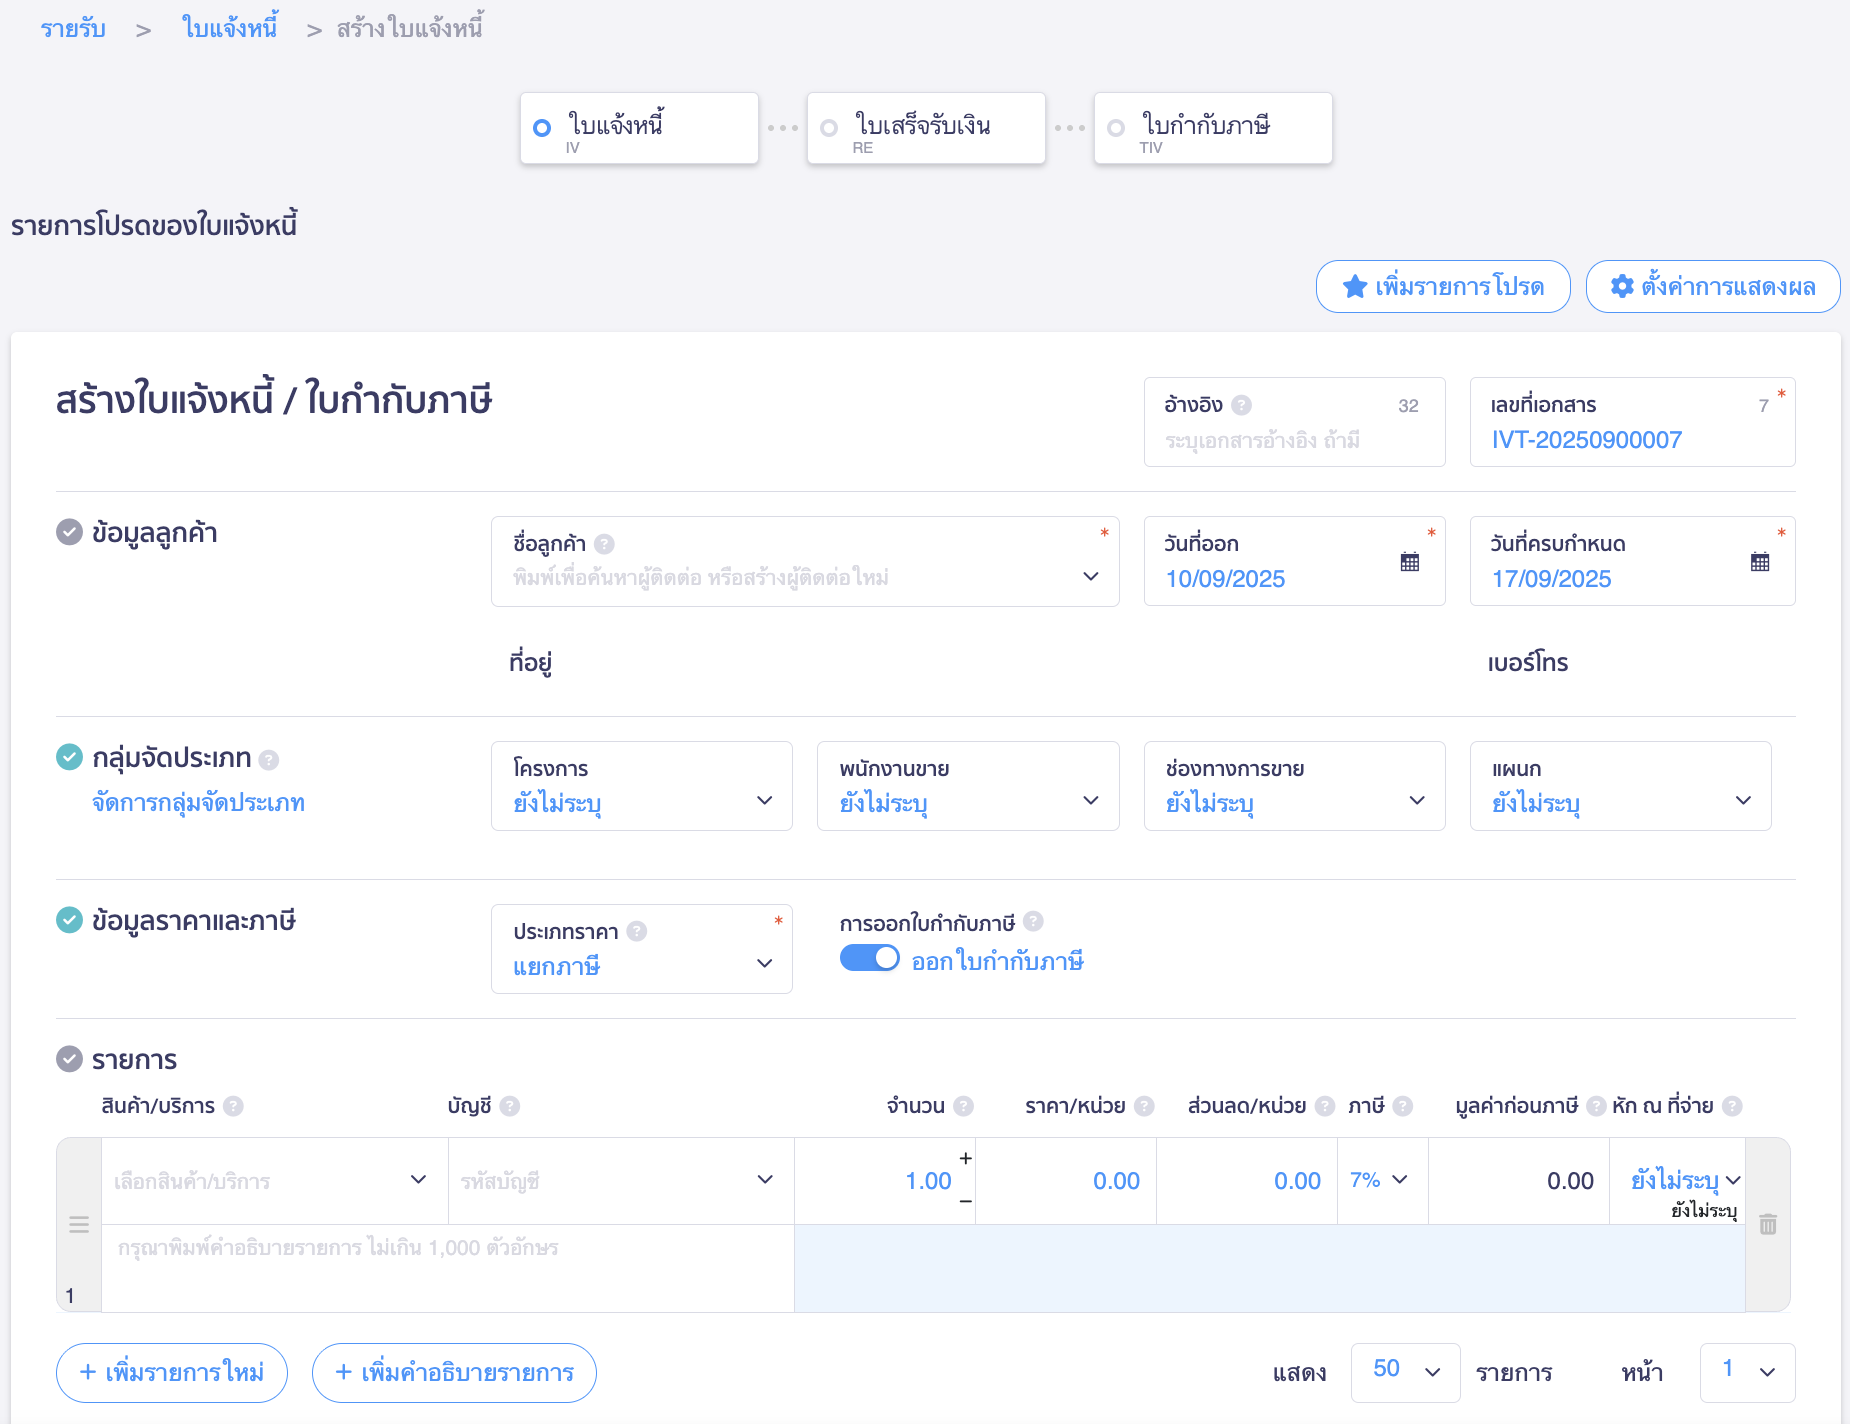Open เลือกสินค้า/บริการ product dropdown
The width and height of the screenshot is (1850, 1424).
coord(275,1181)
